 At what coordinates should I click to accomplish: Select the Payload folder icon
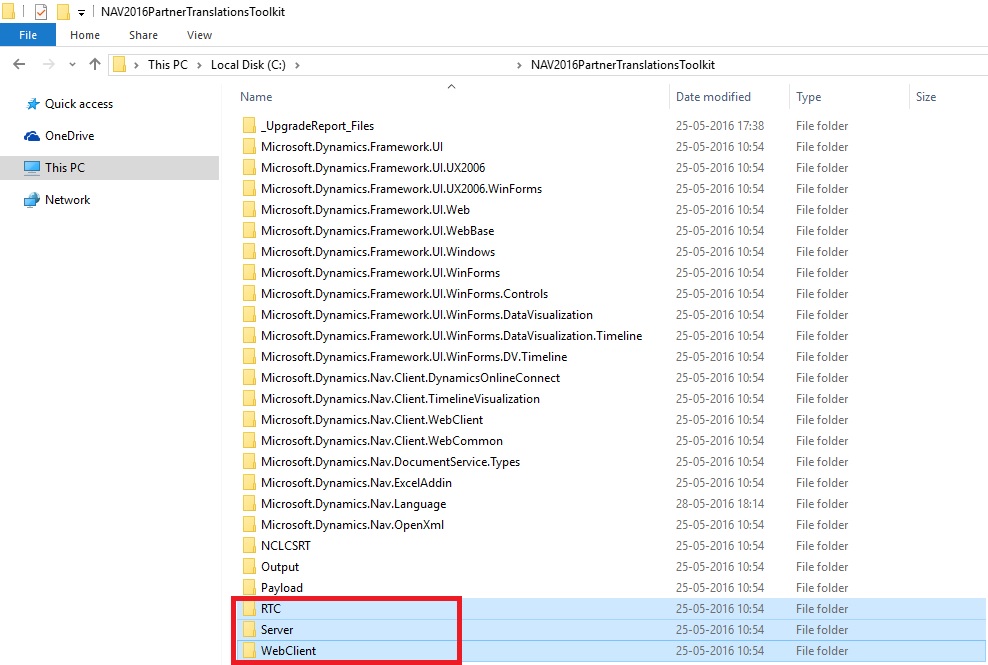click(x=249, y=588)
